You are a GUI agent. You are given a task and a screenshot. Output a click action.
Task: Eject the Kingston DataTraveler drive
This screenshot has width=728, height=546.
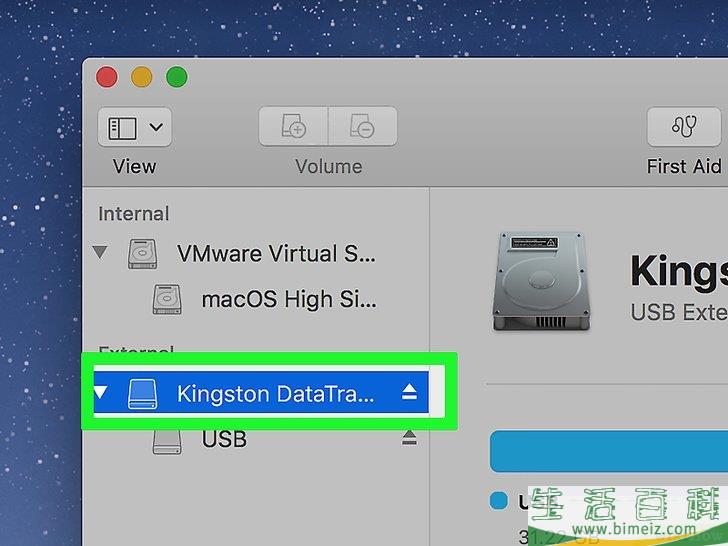(409, 392)
